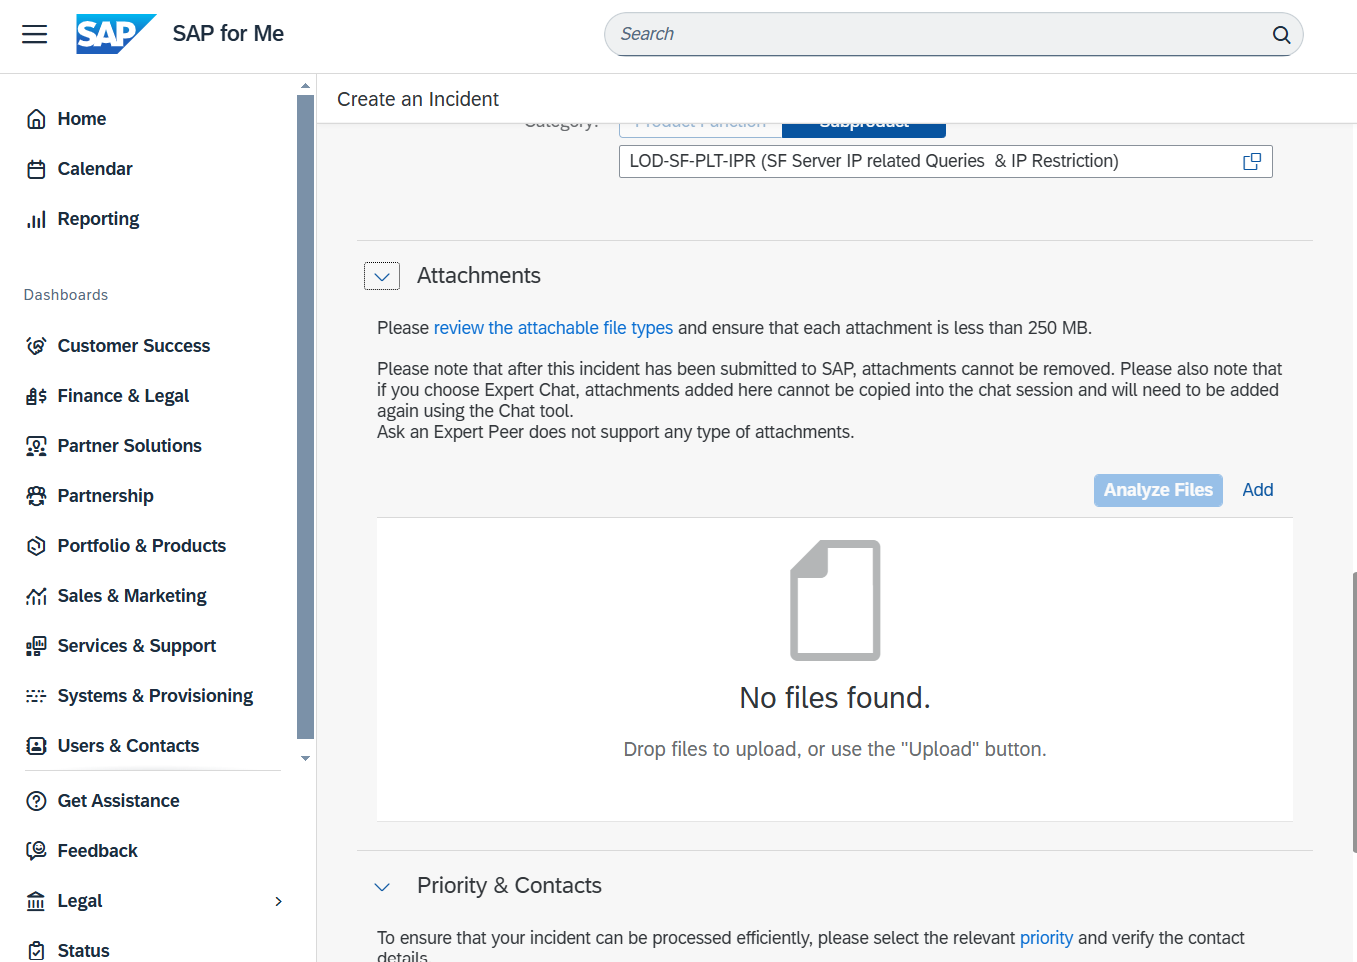The image size is (1357, 962).
Task: Click the Systems & Provisioning icon
Action: click(36, 696)
